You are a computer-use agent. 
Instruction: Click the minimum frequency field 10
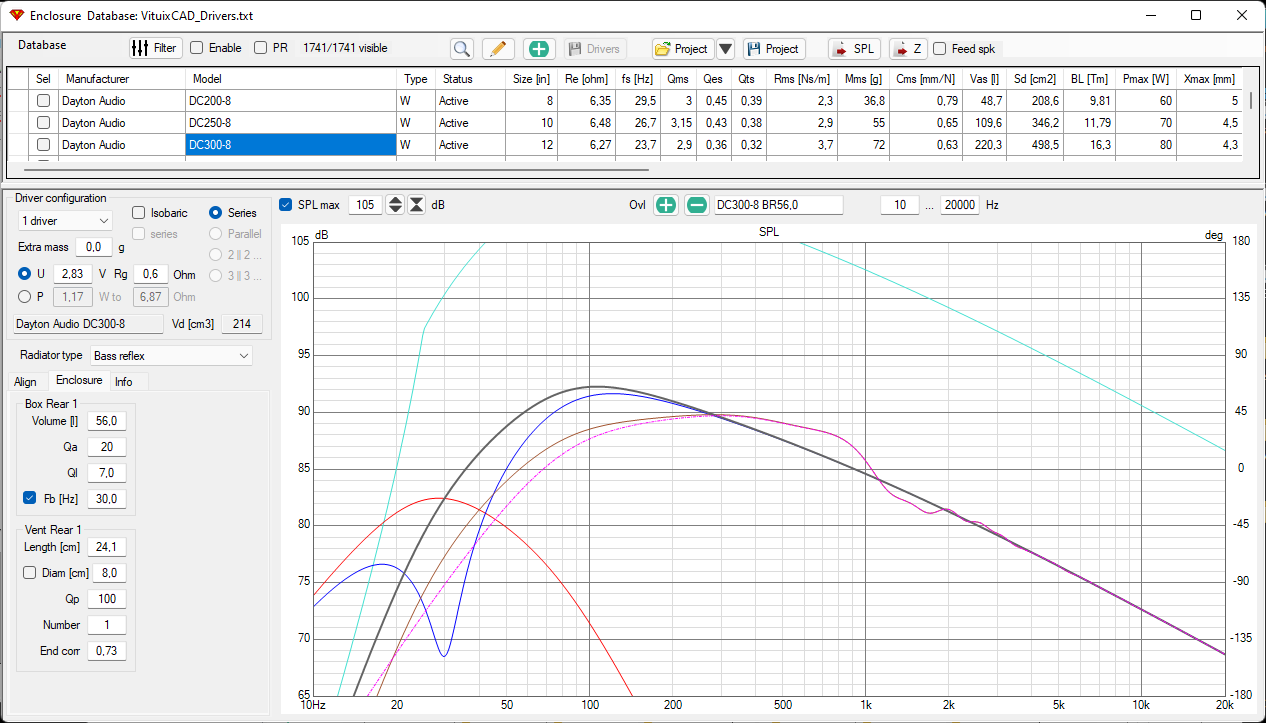click(900, 205)
